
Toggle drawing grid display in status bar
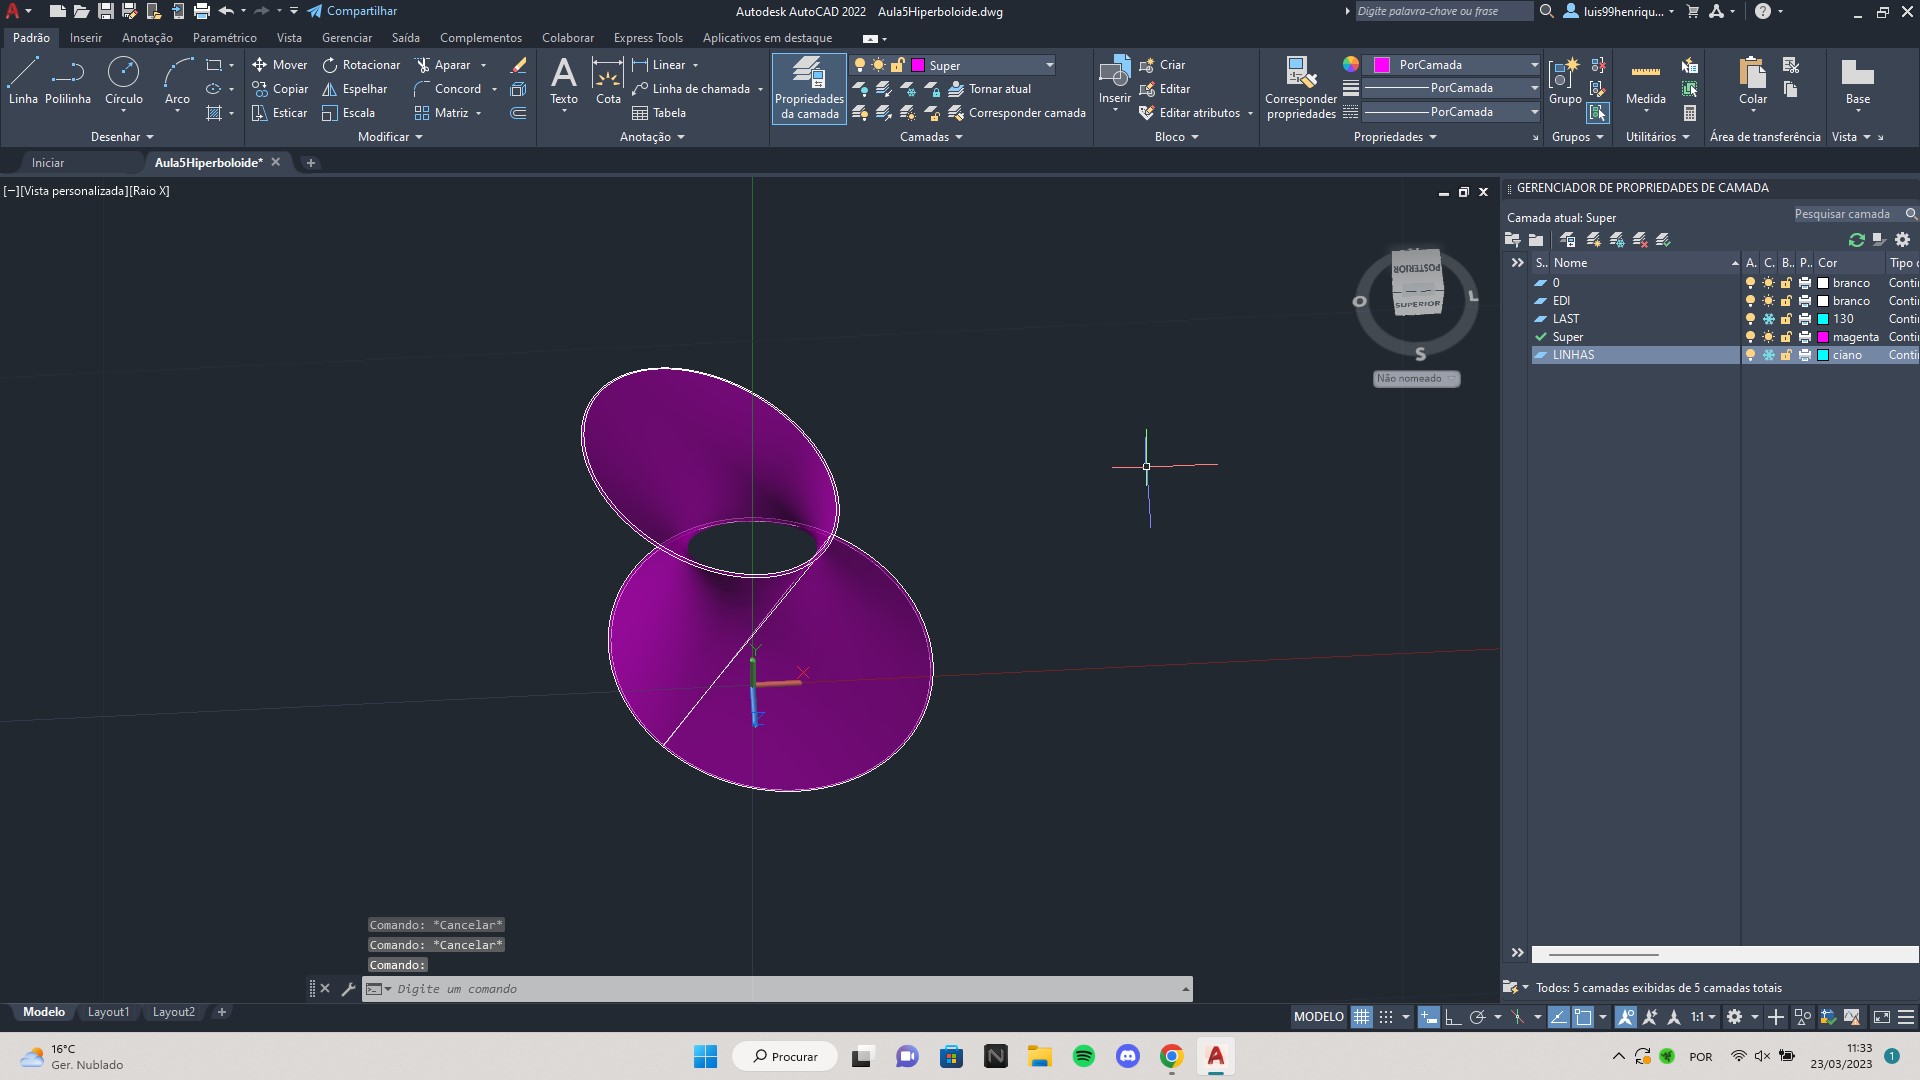[x=1361, y=1017]
